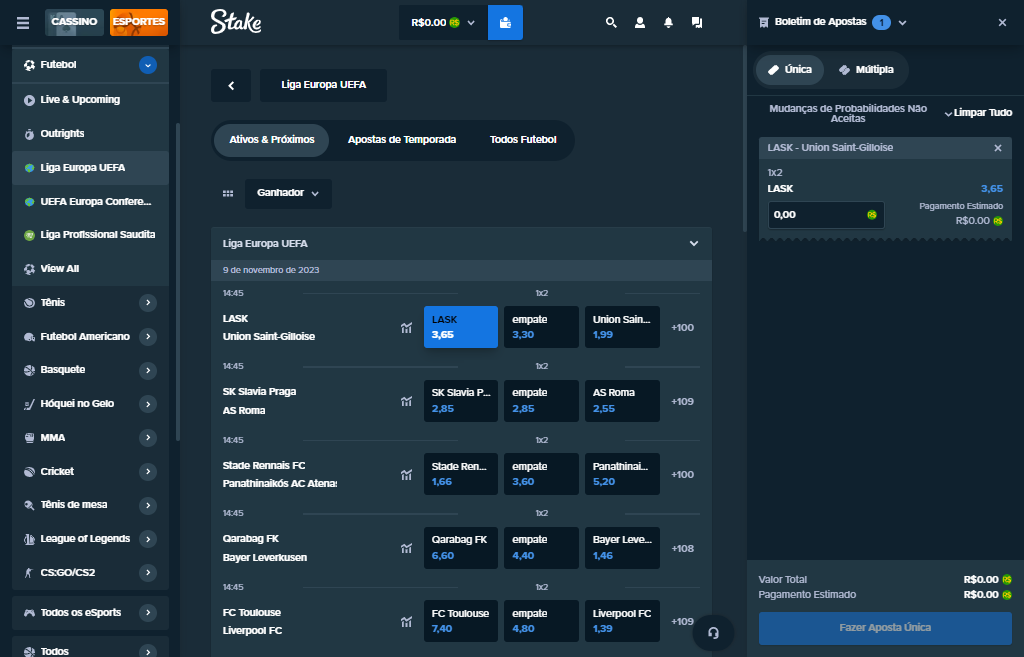Open Liga Profissional Saudita

point(91,235)
